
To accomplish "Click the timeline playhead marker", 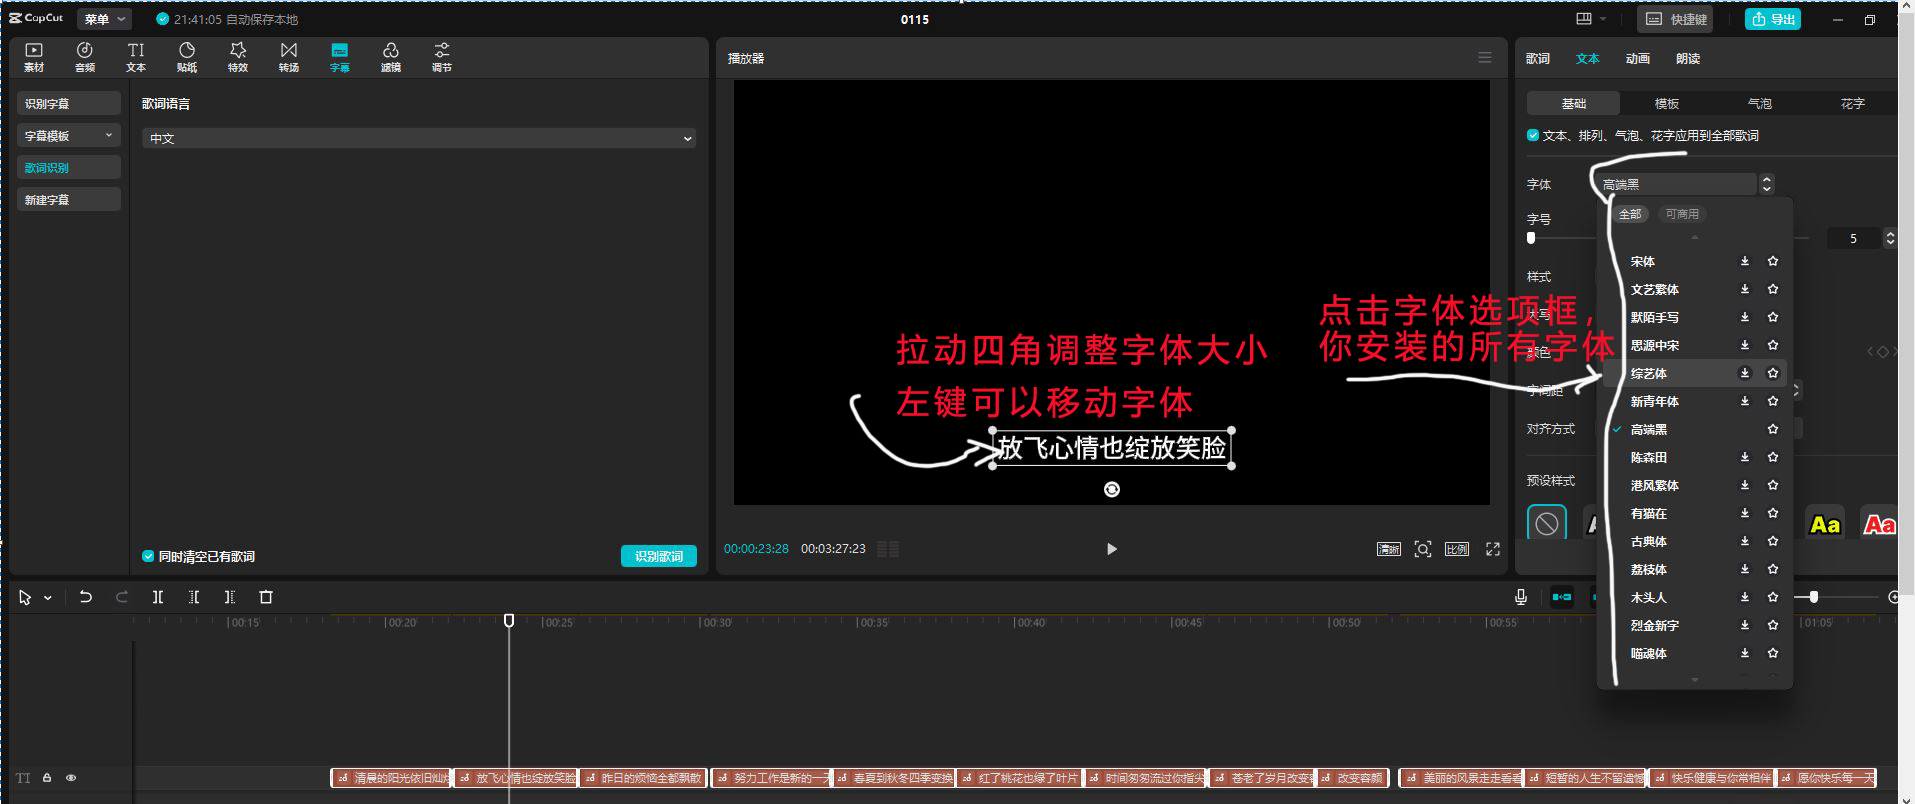I will click(509, 621).
